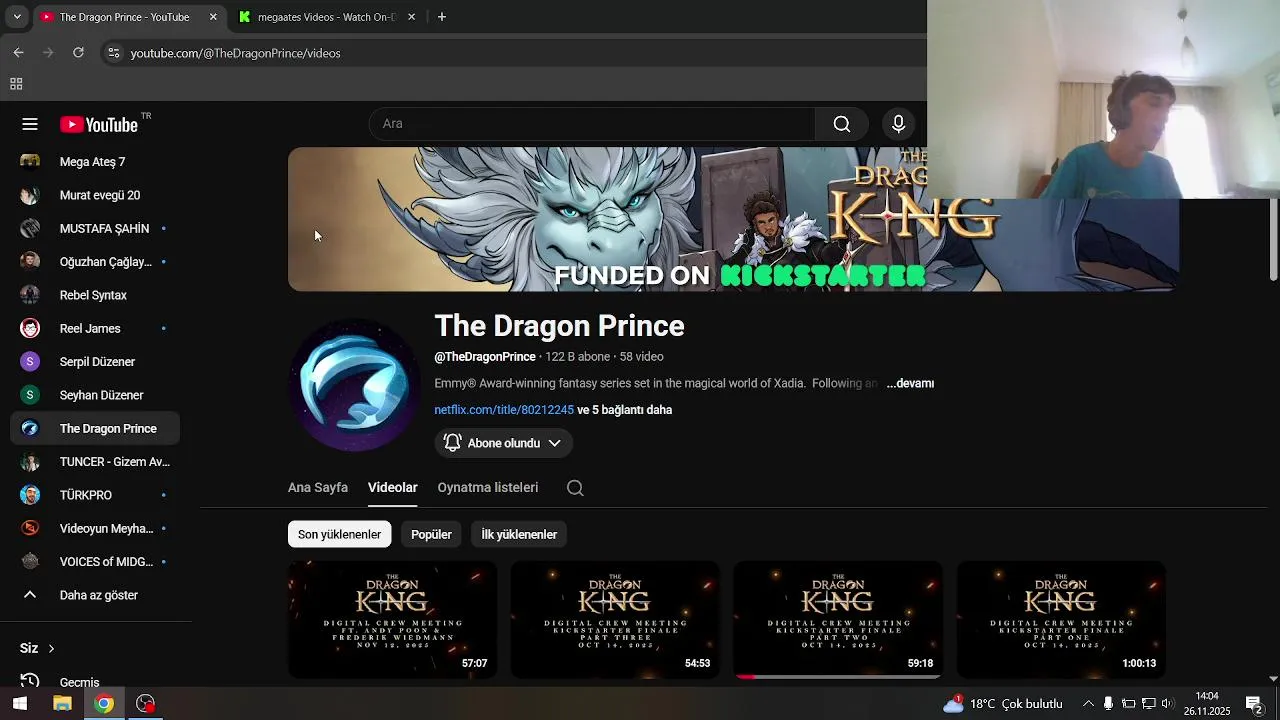The width and height of the screenshot is (1280, 720).
Task: Click The Dragon Prince channel avatar
Action: click(x=354, y=386)
